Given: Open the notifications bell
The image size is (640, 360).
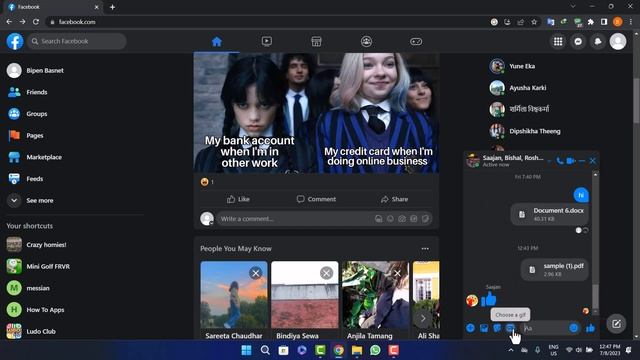Looking at the screenshot, I should pos(598,41).
